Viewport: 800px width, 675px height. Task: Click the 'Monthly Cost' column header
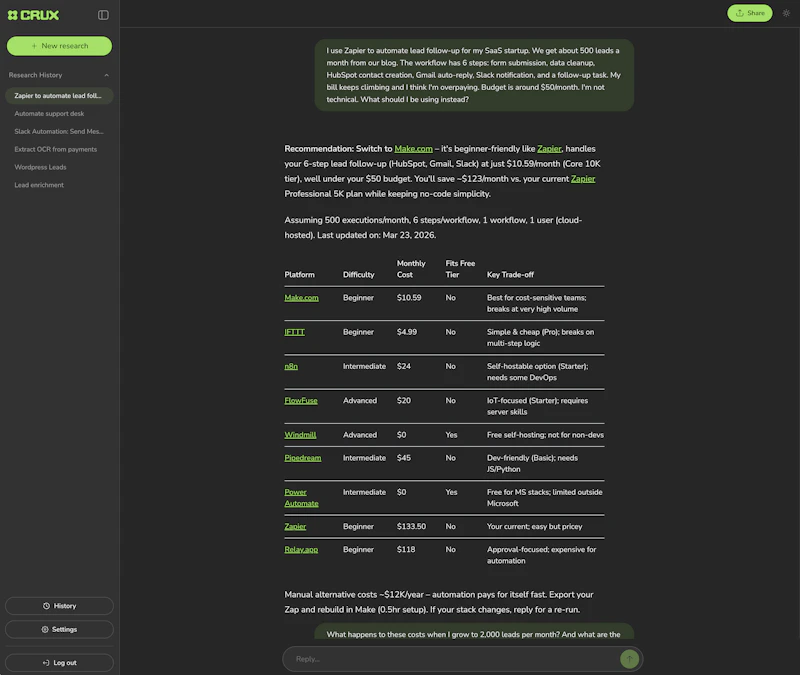[x=411, y=269]
